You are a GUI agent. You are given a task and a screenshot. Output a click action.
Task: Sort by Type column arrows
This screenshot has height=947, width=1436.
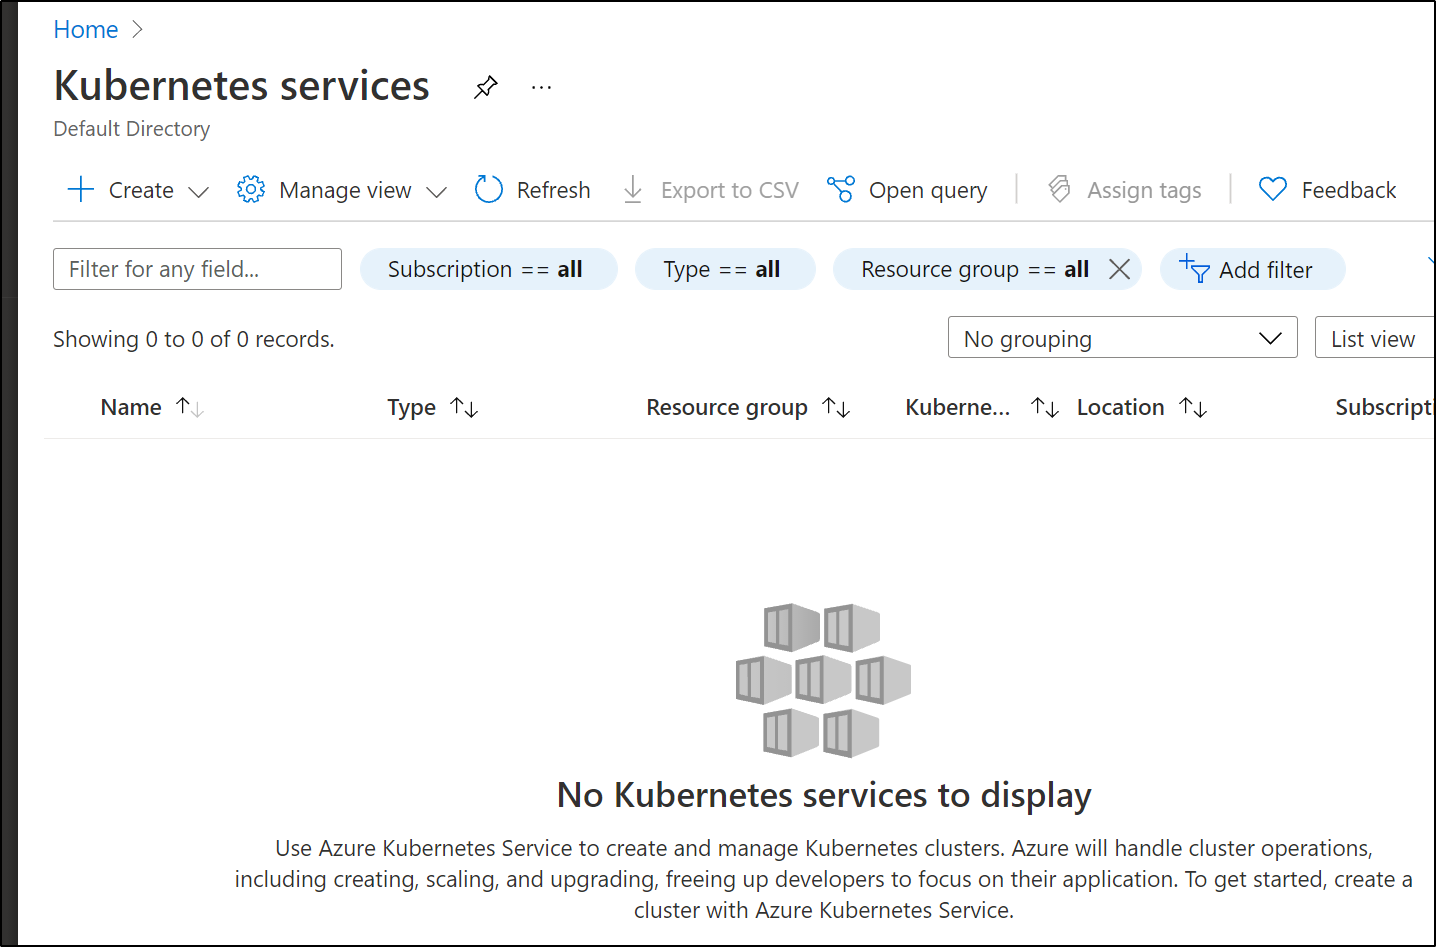(464, 407)
